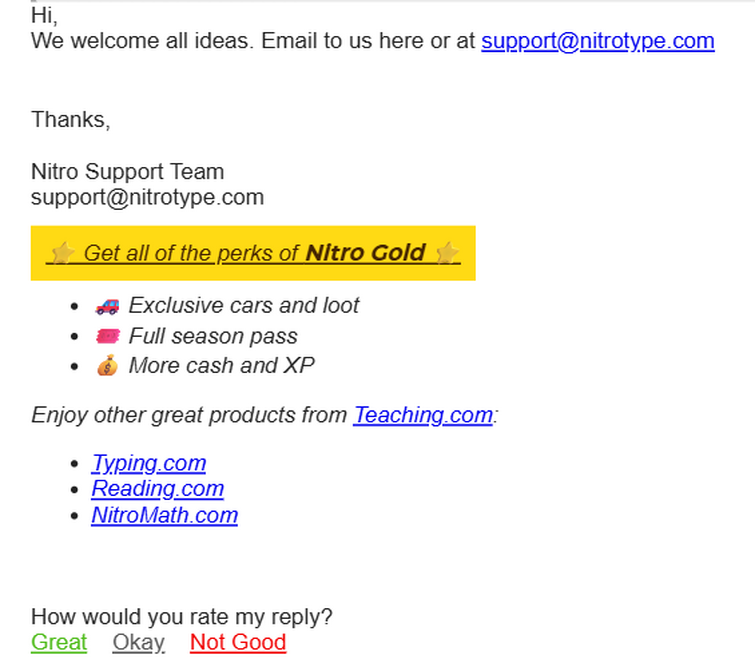Rate the reply as Okay
Screen dimensions: 755x667
[x=139, y=642]
